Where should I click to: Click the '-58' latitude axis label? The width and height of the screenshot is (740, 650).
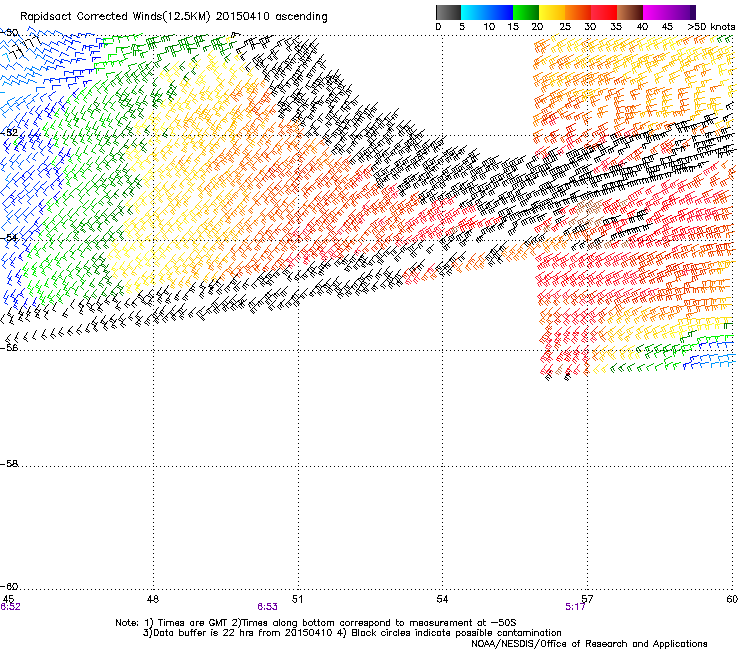[9, 464]
